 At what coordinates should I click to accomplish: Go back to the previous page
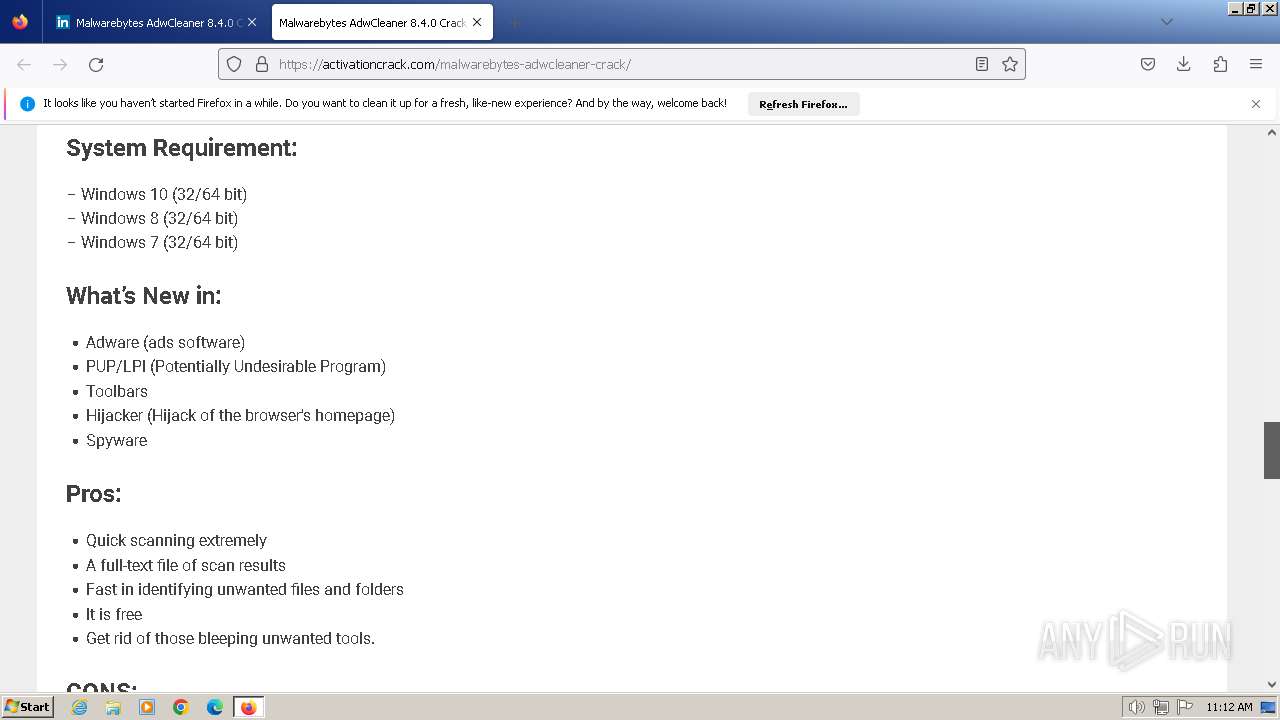(x=24, y=64)
